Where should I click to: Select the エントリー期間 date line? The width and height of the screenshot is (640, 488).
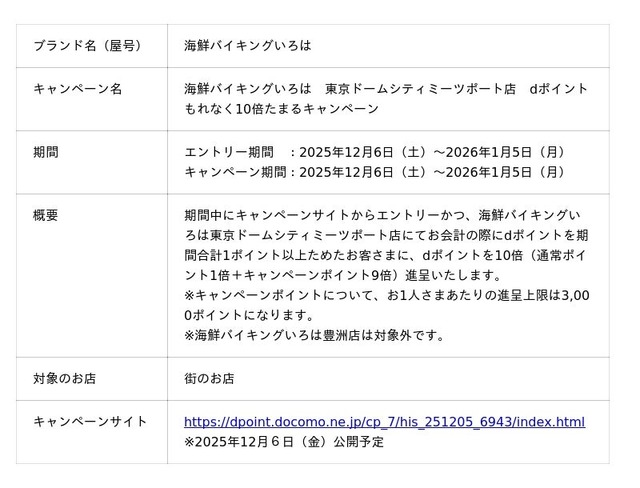tap(375, 152)
